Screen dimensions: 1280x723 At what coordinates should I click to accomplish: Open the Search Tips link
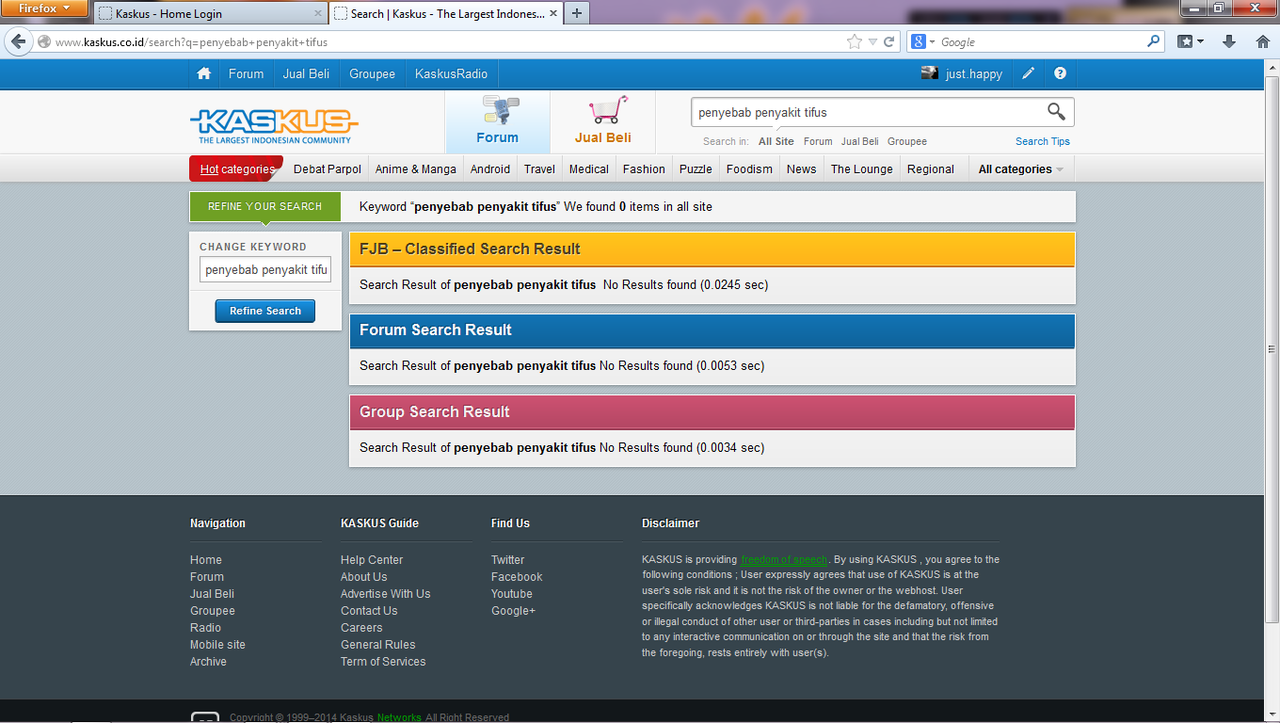1043,141
